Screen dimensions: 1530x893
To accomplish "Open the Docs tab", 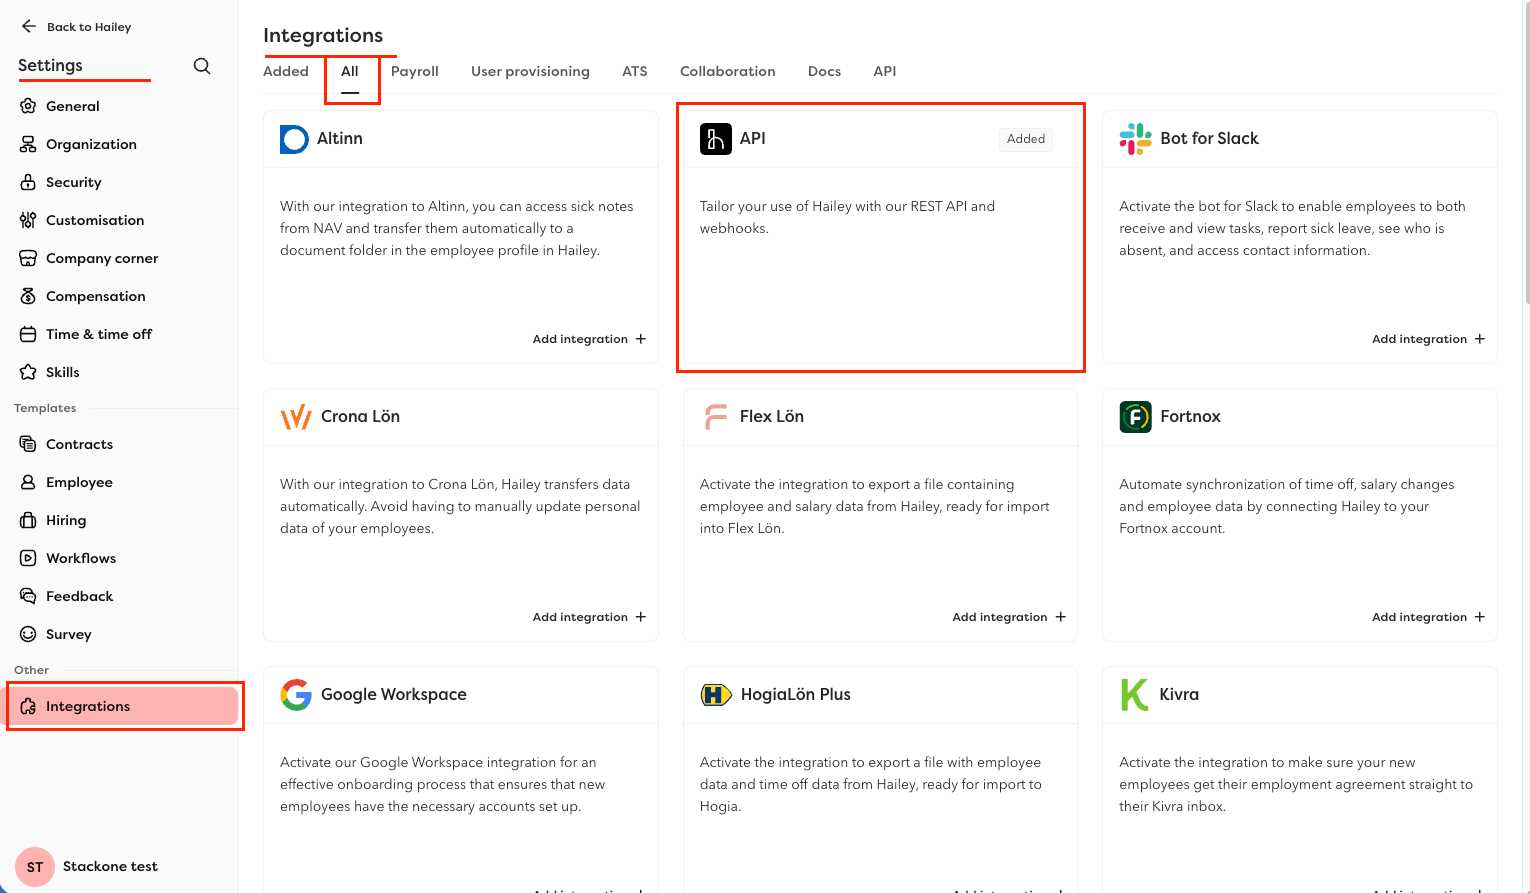I will click(824, 71).
